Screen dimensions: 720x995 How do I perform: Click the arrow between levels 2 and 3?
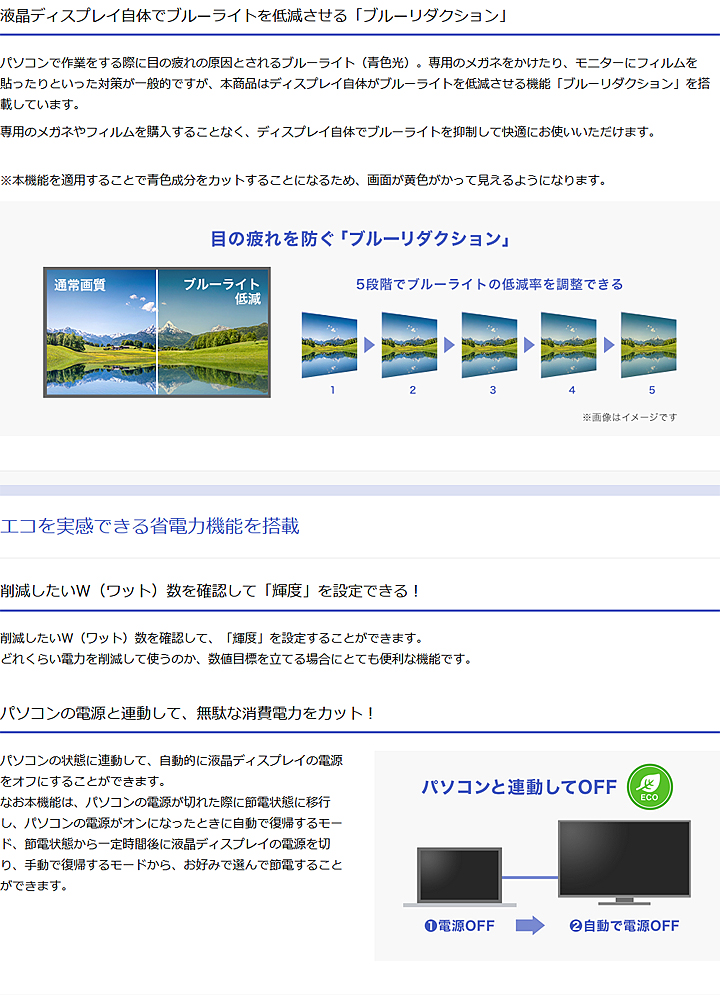coord(449,345)
